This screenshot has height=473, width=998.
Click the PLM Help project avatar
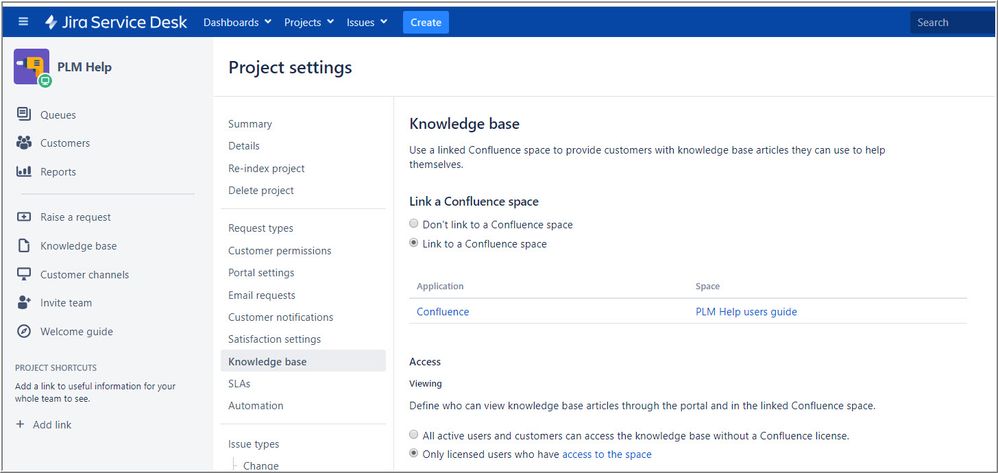pyautogui.click(x=32, y=67)
